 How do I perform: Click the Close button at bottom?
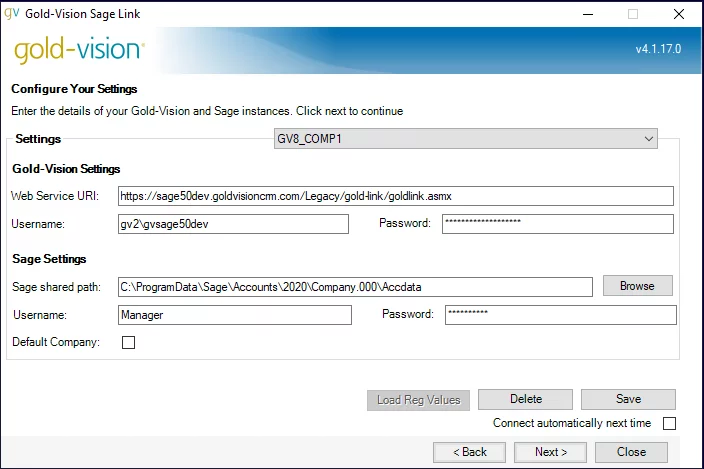click(x=631, y=452)
